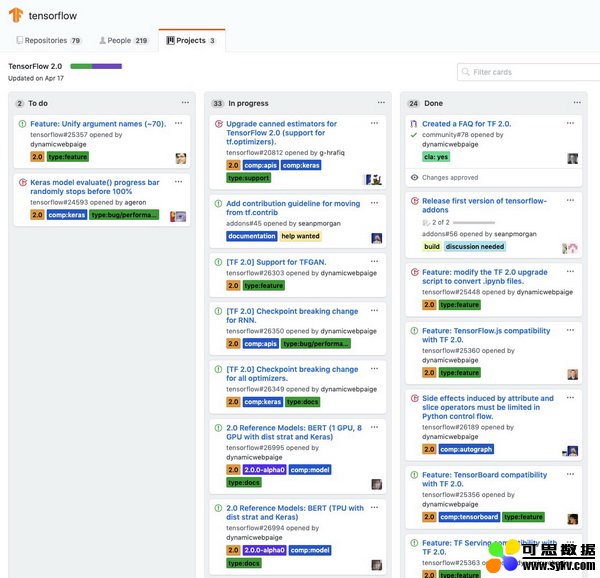Click comp:keras label on Keras evaluate card
Screen dimensions: 600x578
point(67,215)
